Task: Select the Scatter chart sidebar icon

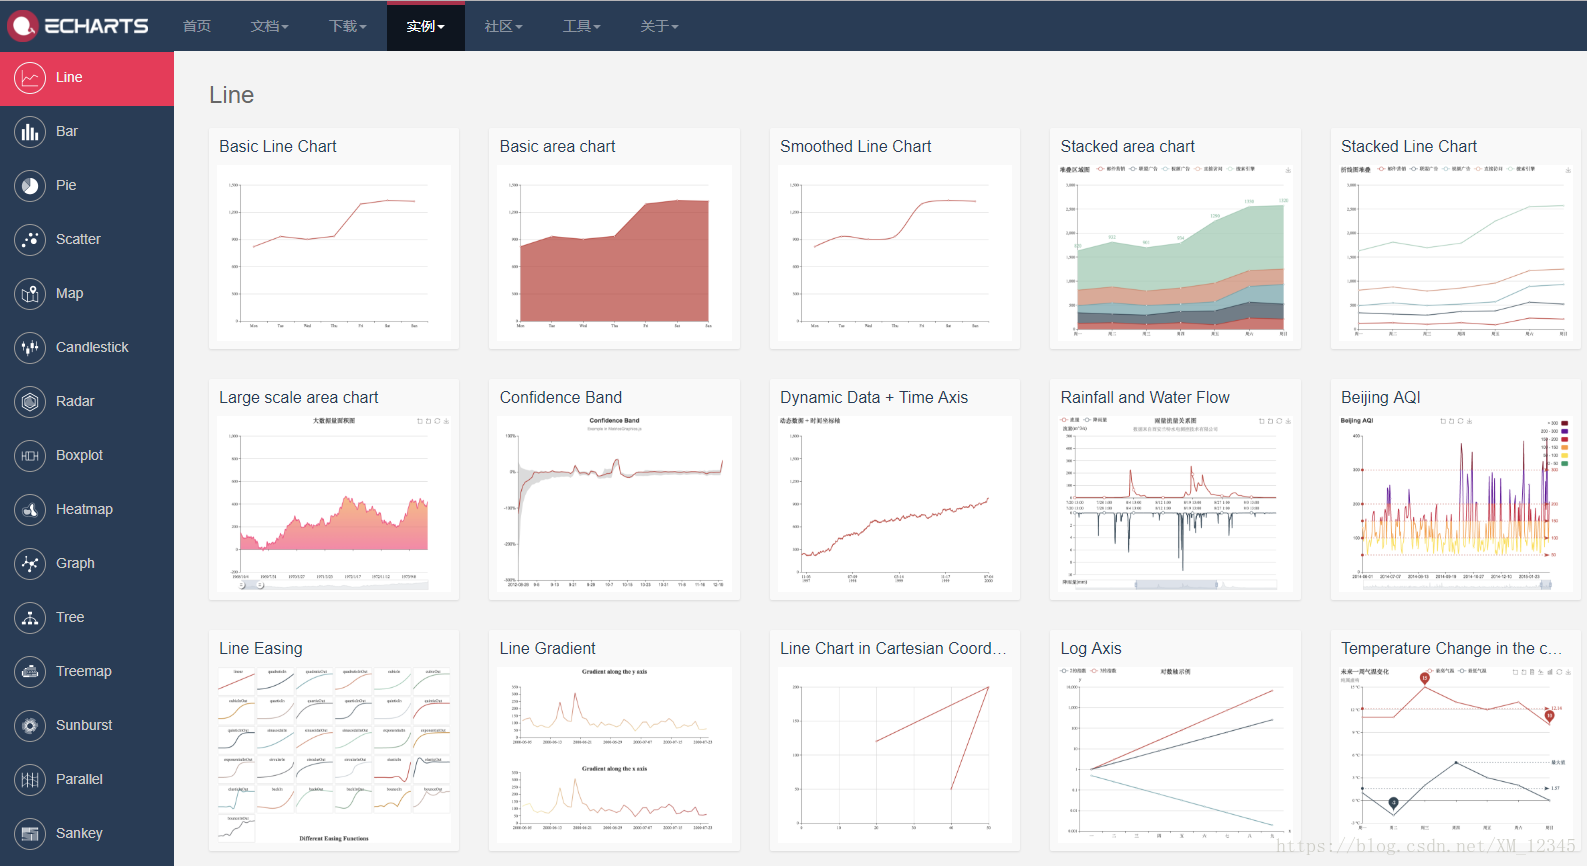Action: [x=30, y=239]
